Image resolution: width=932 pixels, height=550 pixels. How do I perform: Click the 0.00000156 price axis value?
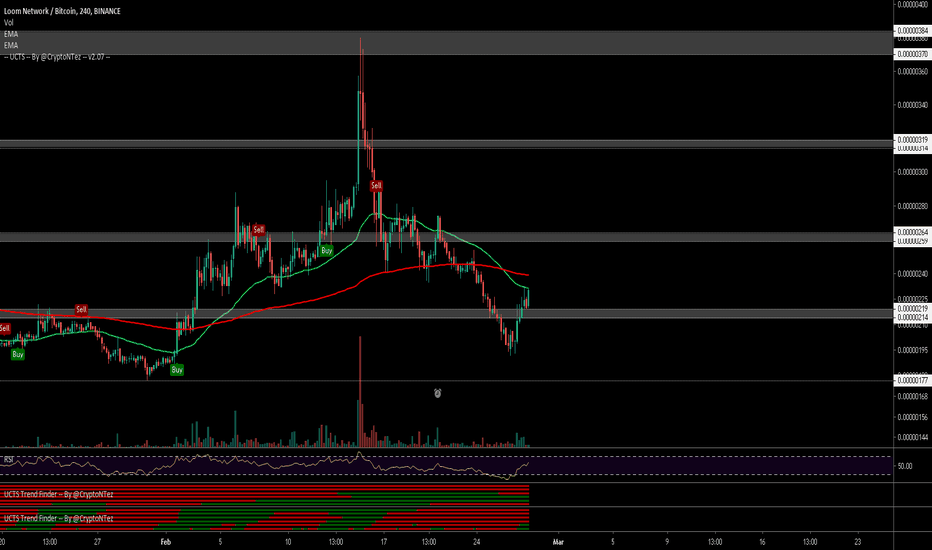coord(912,417)
